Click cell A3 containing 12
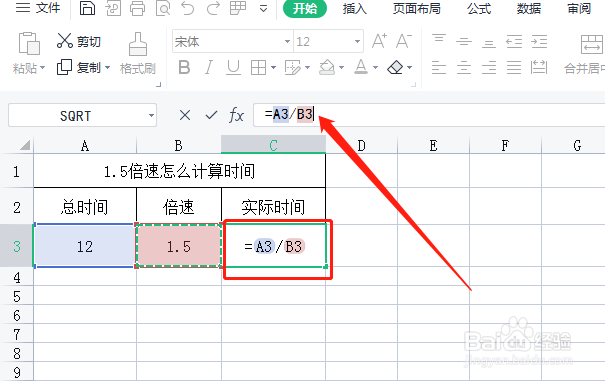Screen dimensions: 605x381 tap(84, 246)
